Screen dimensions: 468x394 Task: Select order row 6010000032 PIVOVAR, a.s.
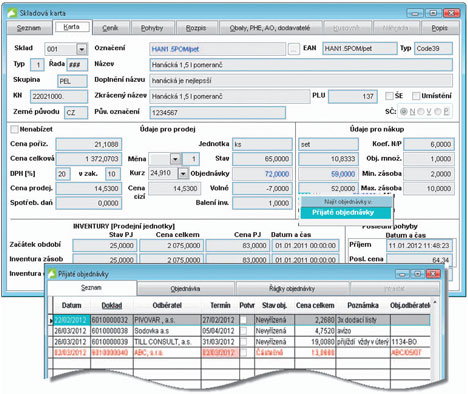(242, 320)
